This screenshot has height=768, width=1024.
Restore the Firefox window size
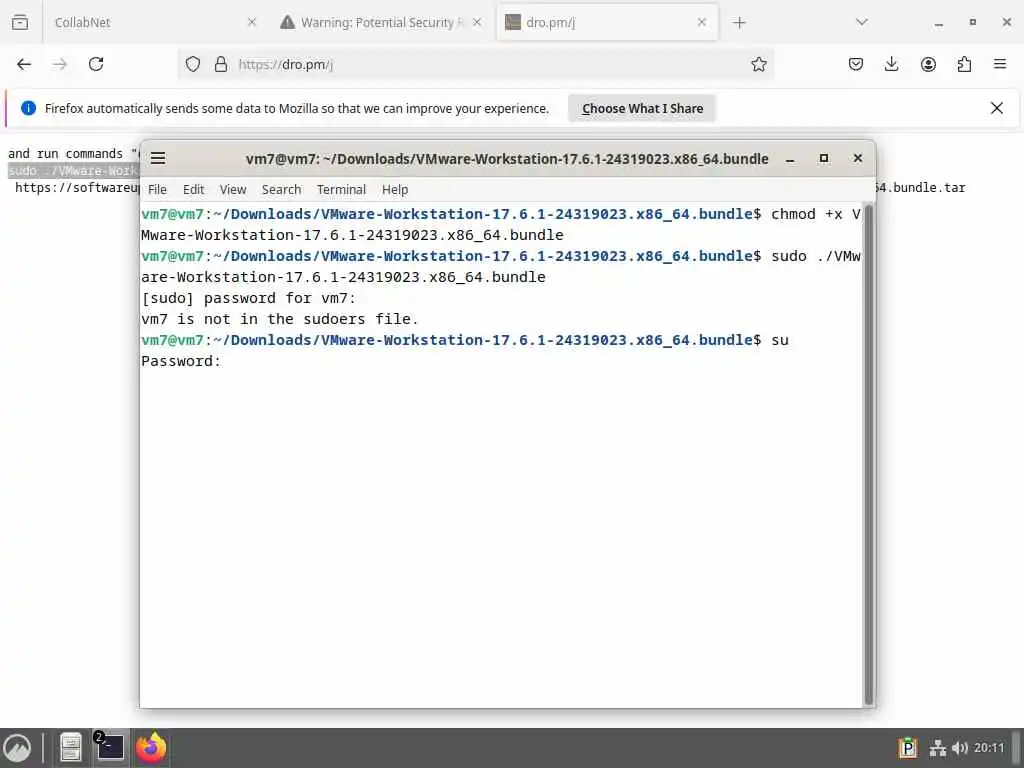pyautogui.click(x=972, y=22)
